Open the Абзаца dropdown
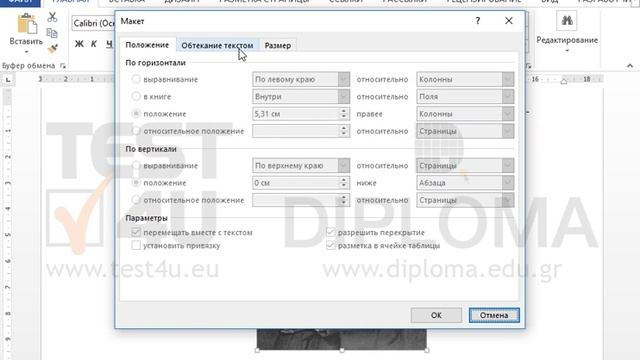640x360 pixels. pos(465,183)
